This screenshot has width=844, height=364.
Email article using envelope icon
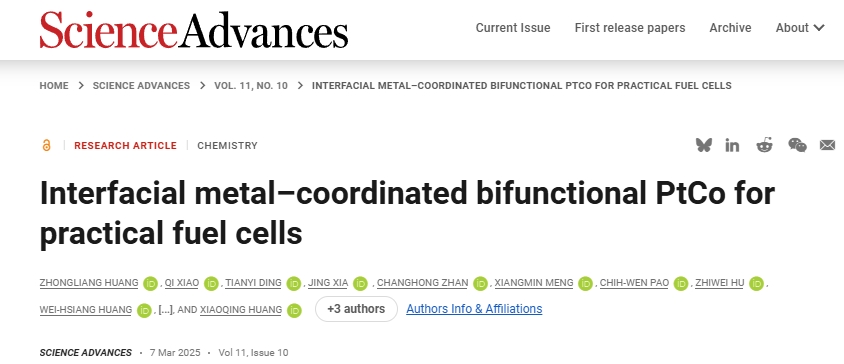827,145
